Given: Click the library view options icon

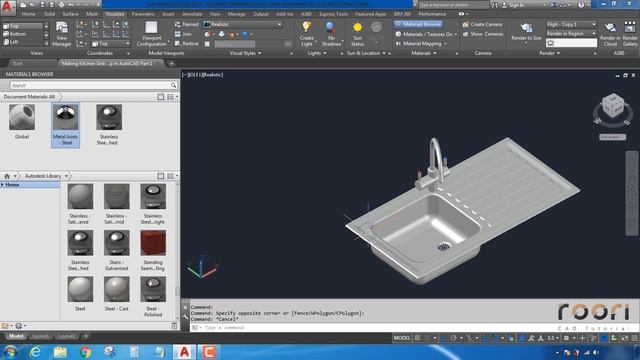Looking at the screenshot, I should tap(171, 176).
